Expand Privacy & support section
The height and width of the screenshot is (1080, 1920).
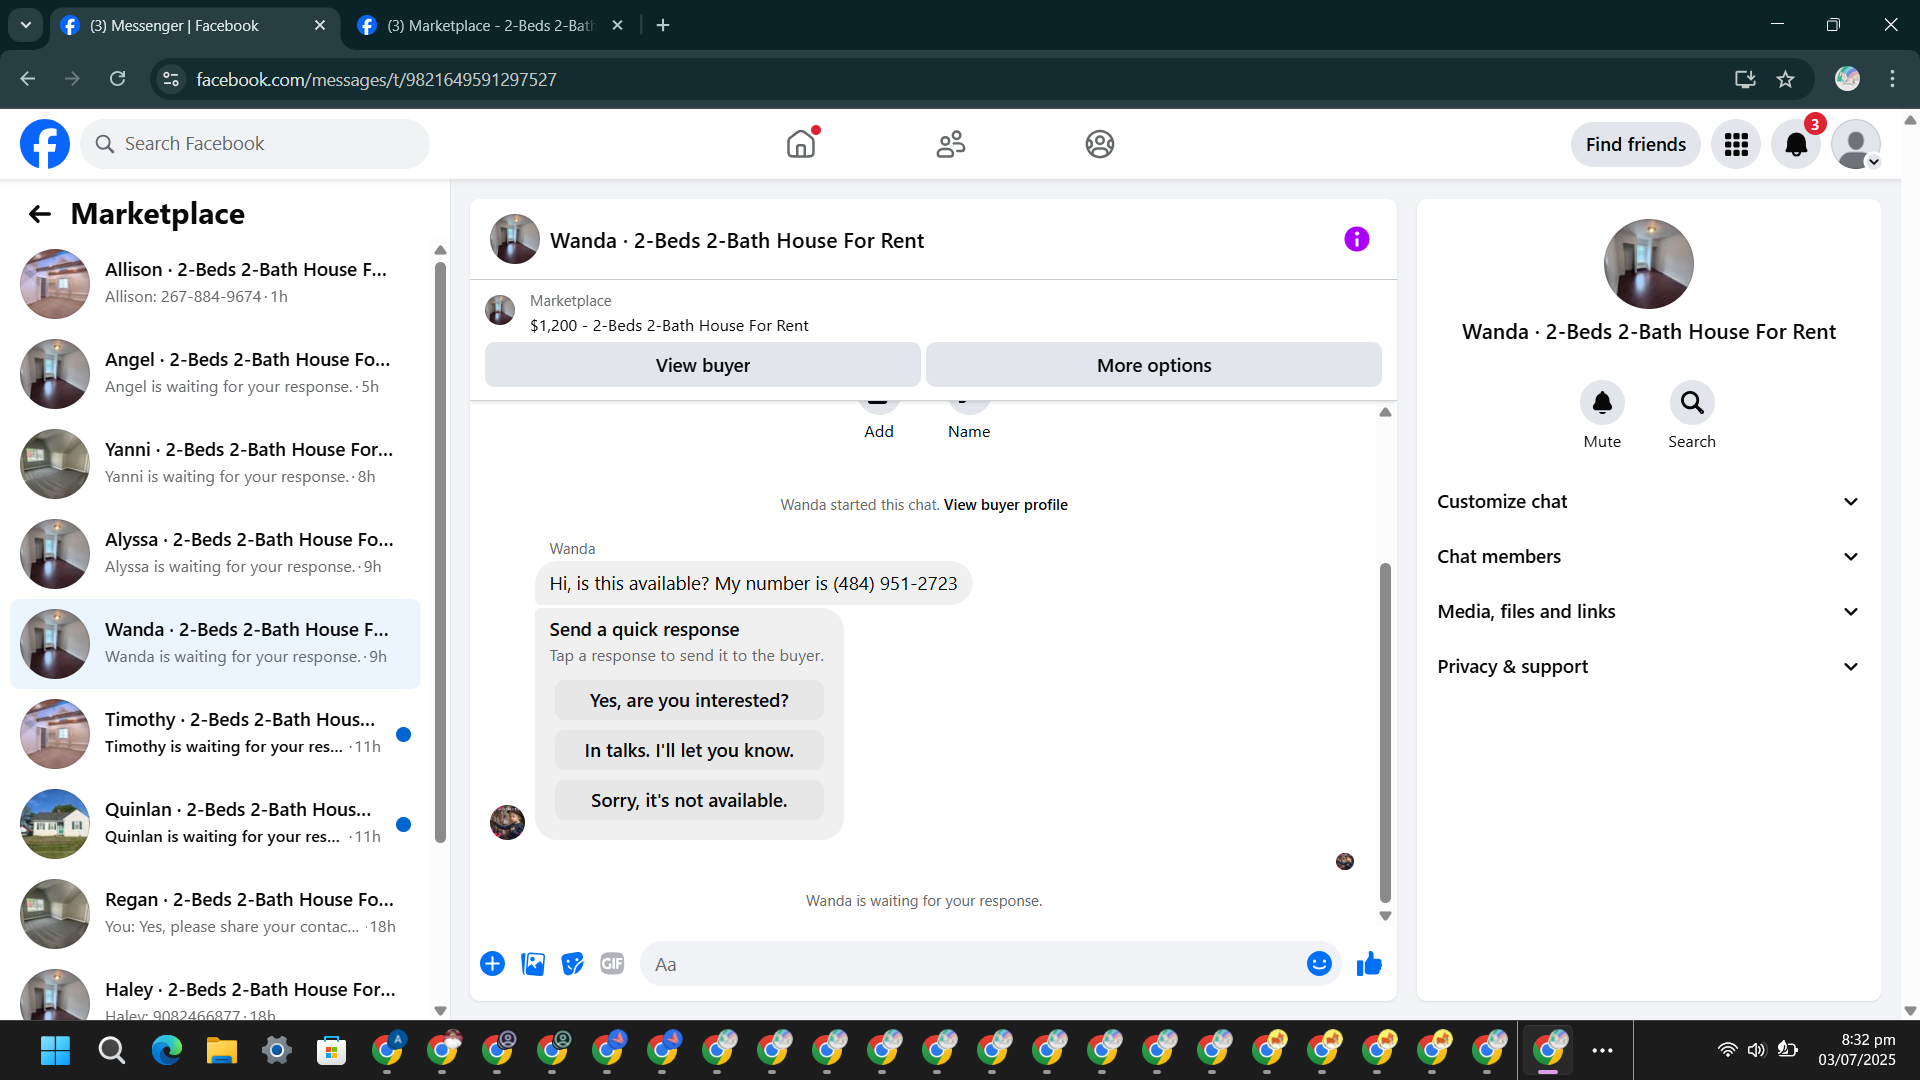[x=1648, y=667]
